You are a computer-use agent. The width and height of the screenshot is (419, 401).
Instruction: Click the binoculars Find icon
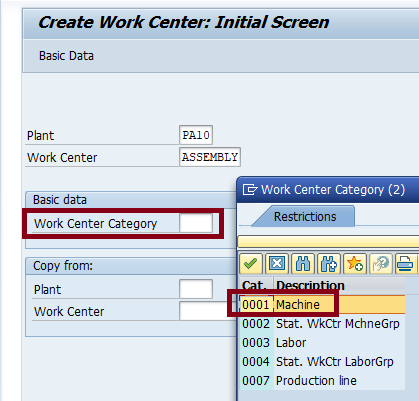point(303,264)
